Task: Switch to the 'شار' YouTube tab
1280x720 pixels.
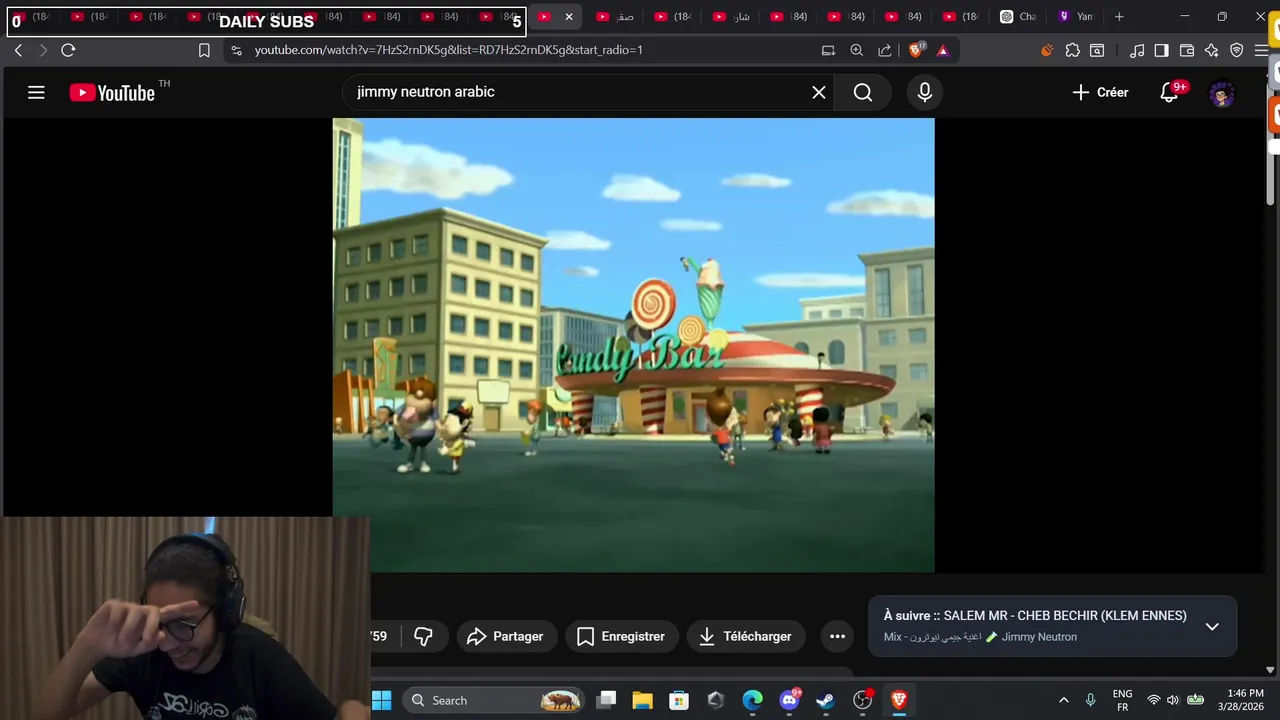Action: 732,17
